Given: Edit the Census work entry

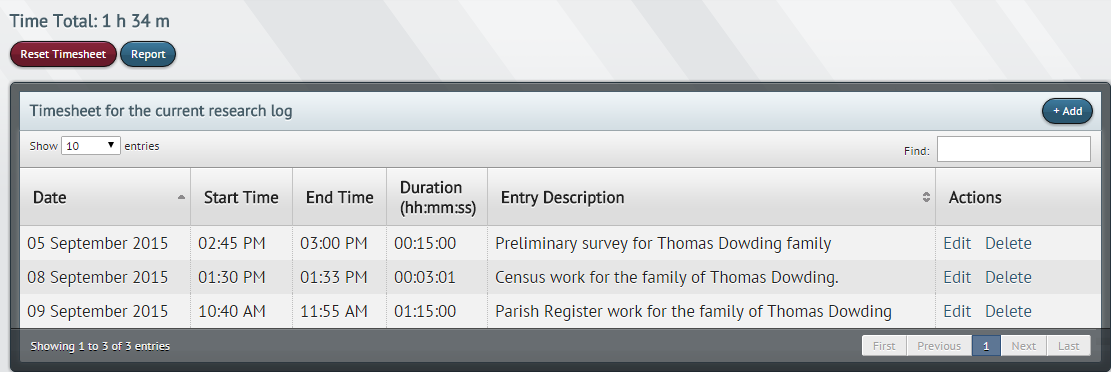Looking at the screenshot, I should point(957,277).
